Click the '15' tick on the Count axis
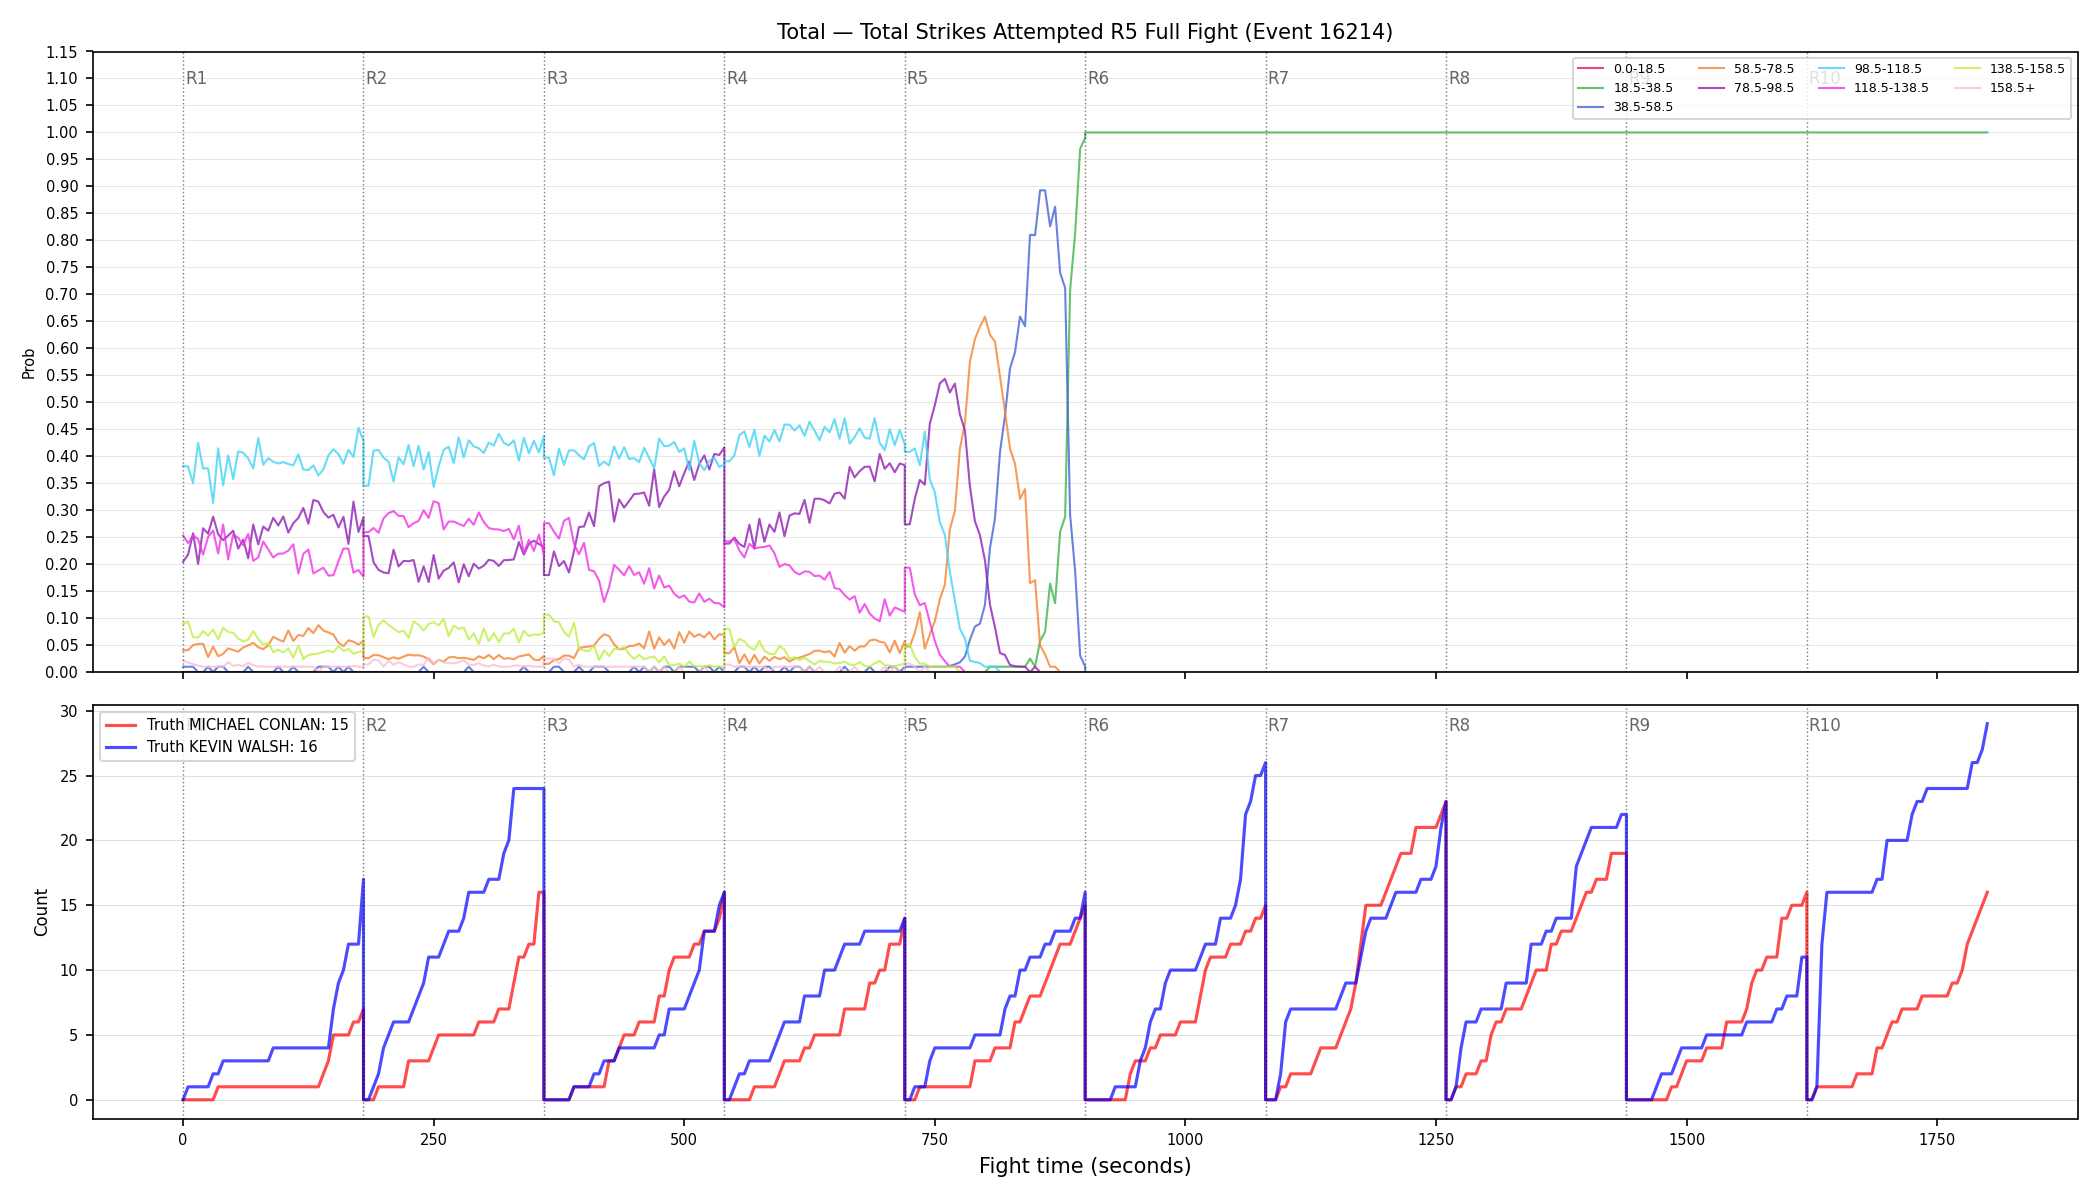Viewport: 2100px width, 1200px height. point(69,906)
